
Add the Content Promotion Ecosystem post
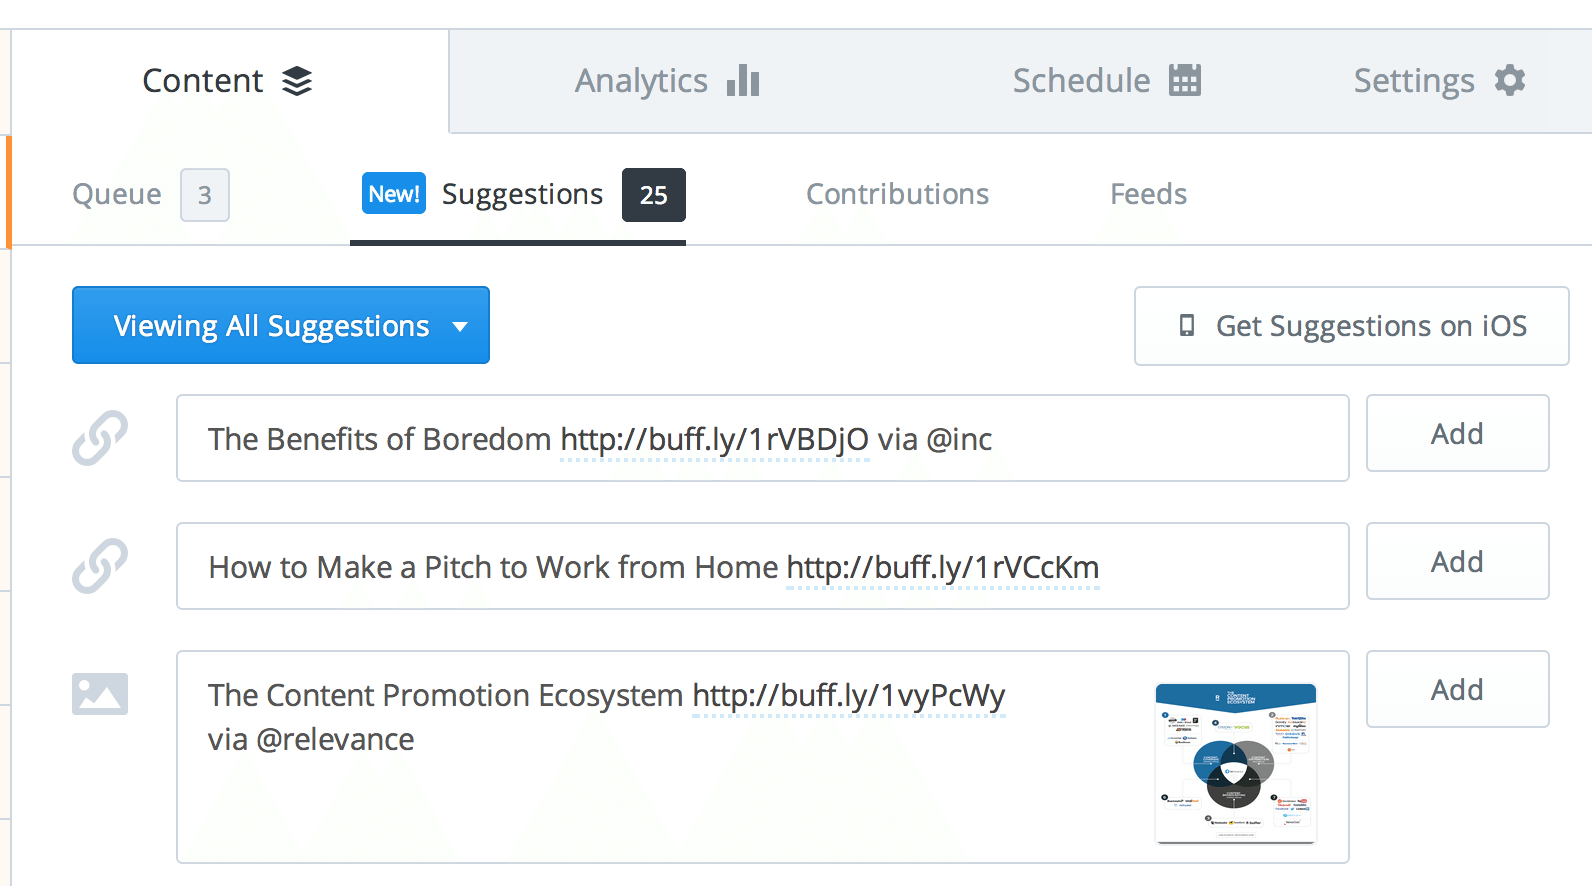coord(1456,689)
